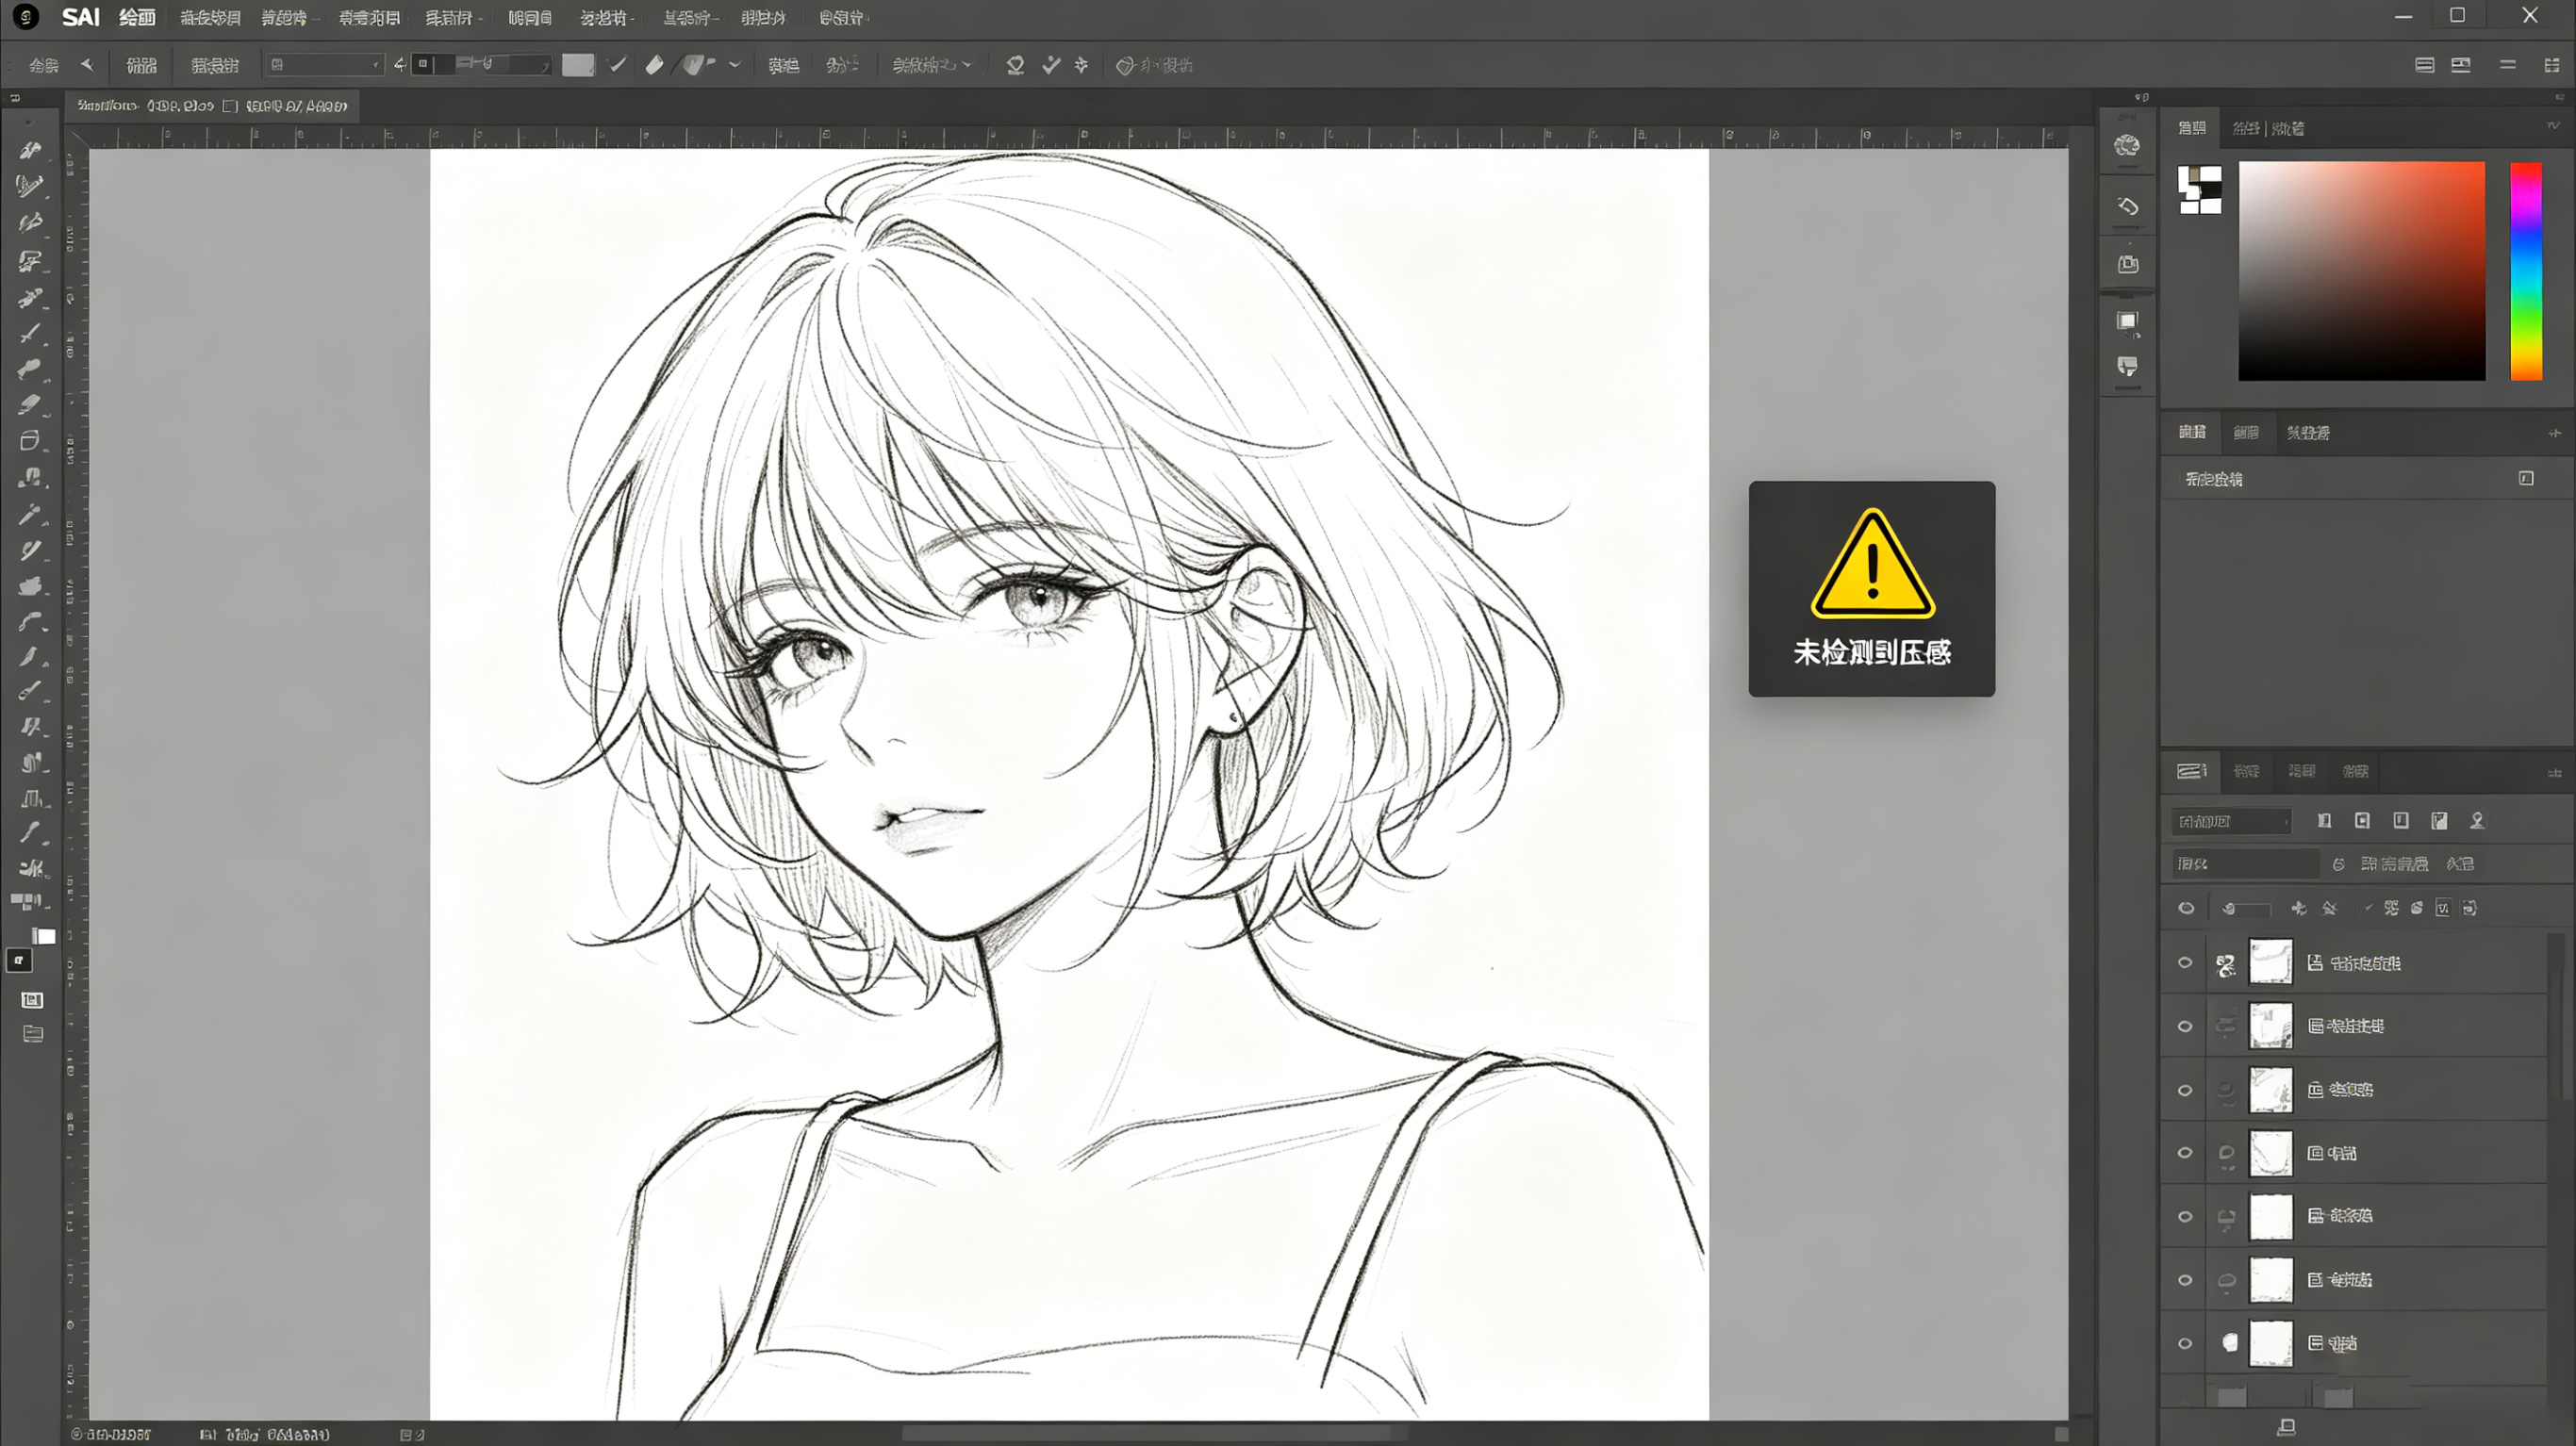Open the combo box in the options bar

click(324, 65)
